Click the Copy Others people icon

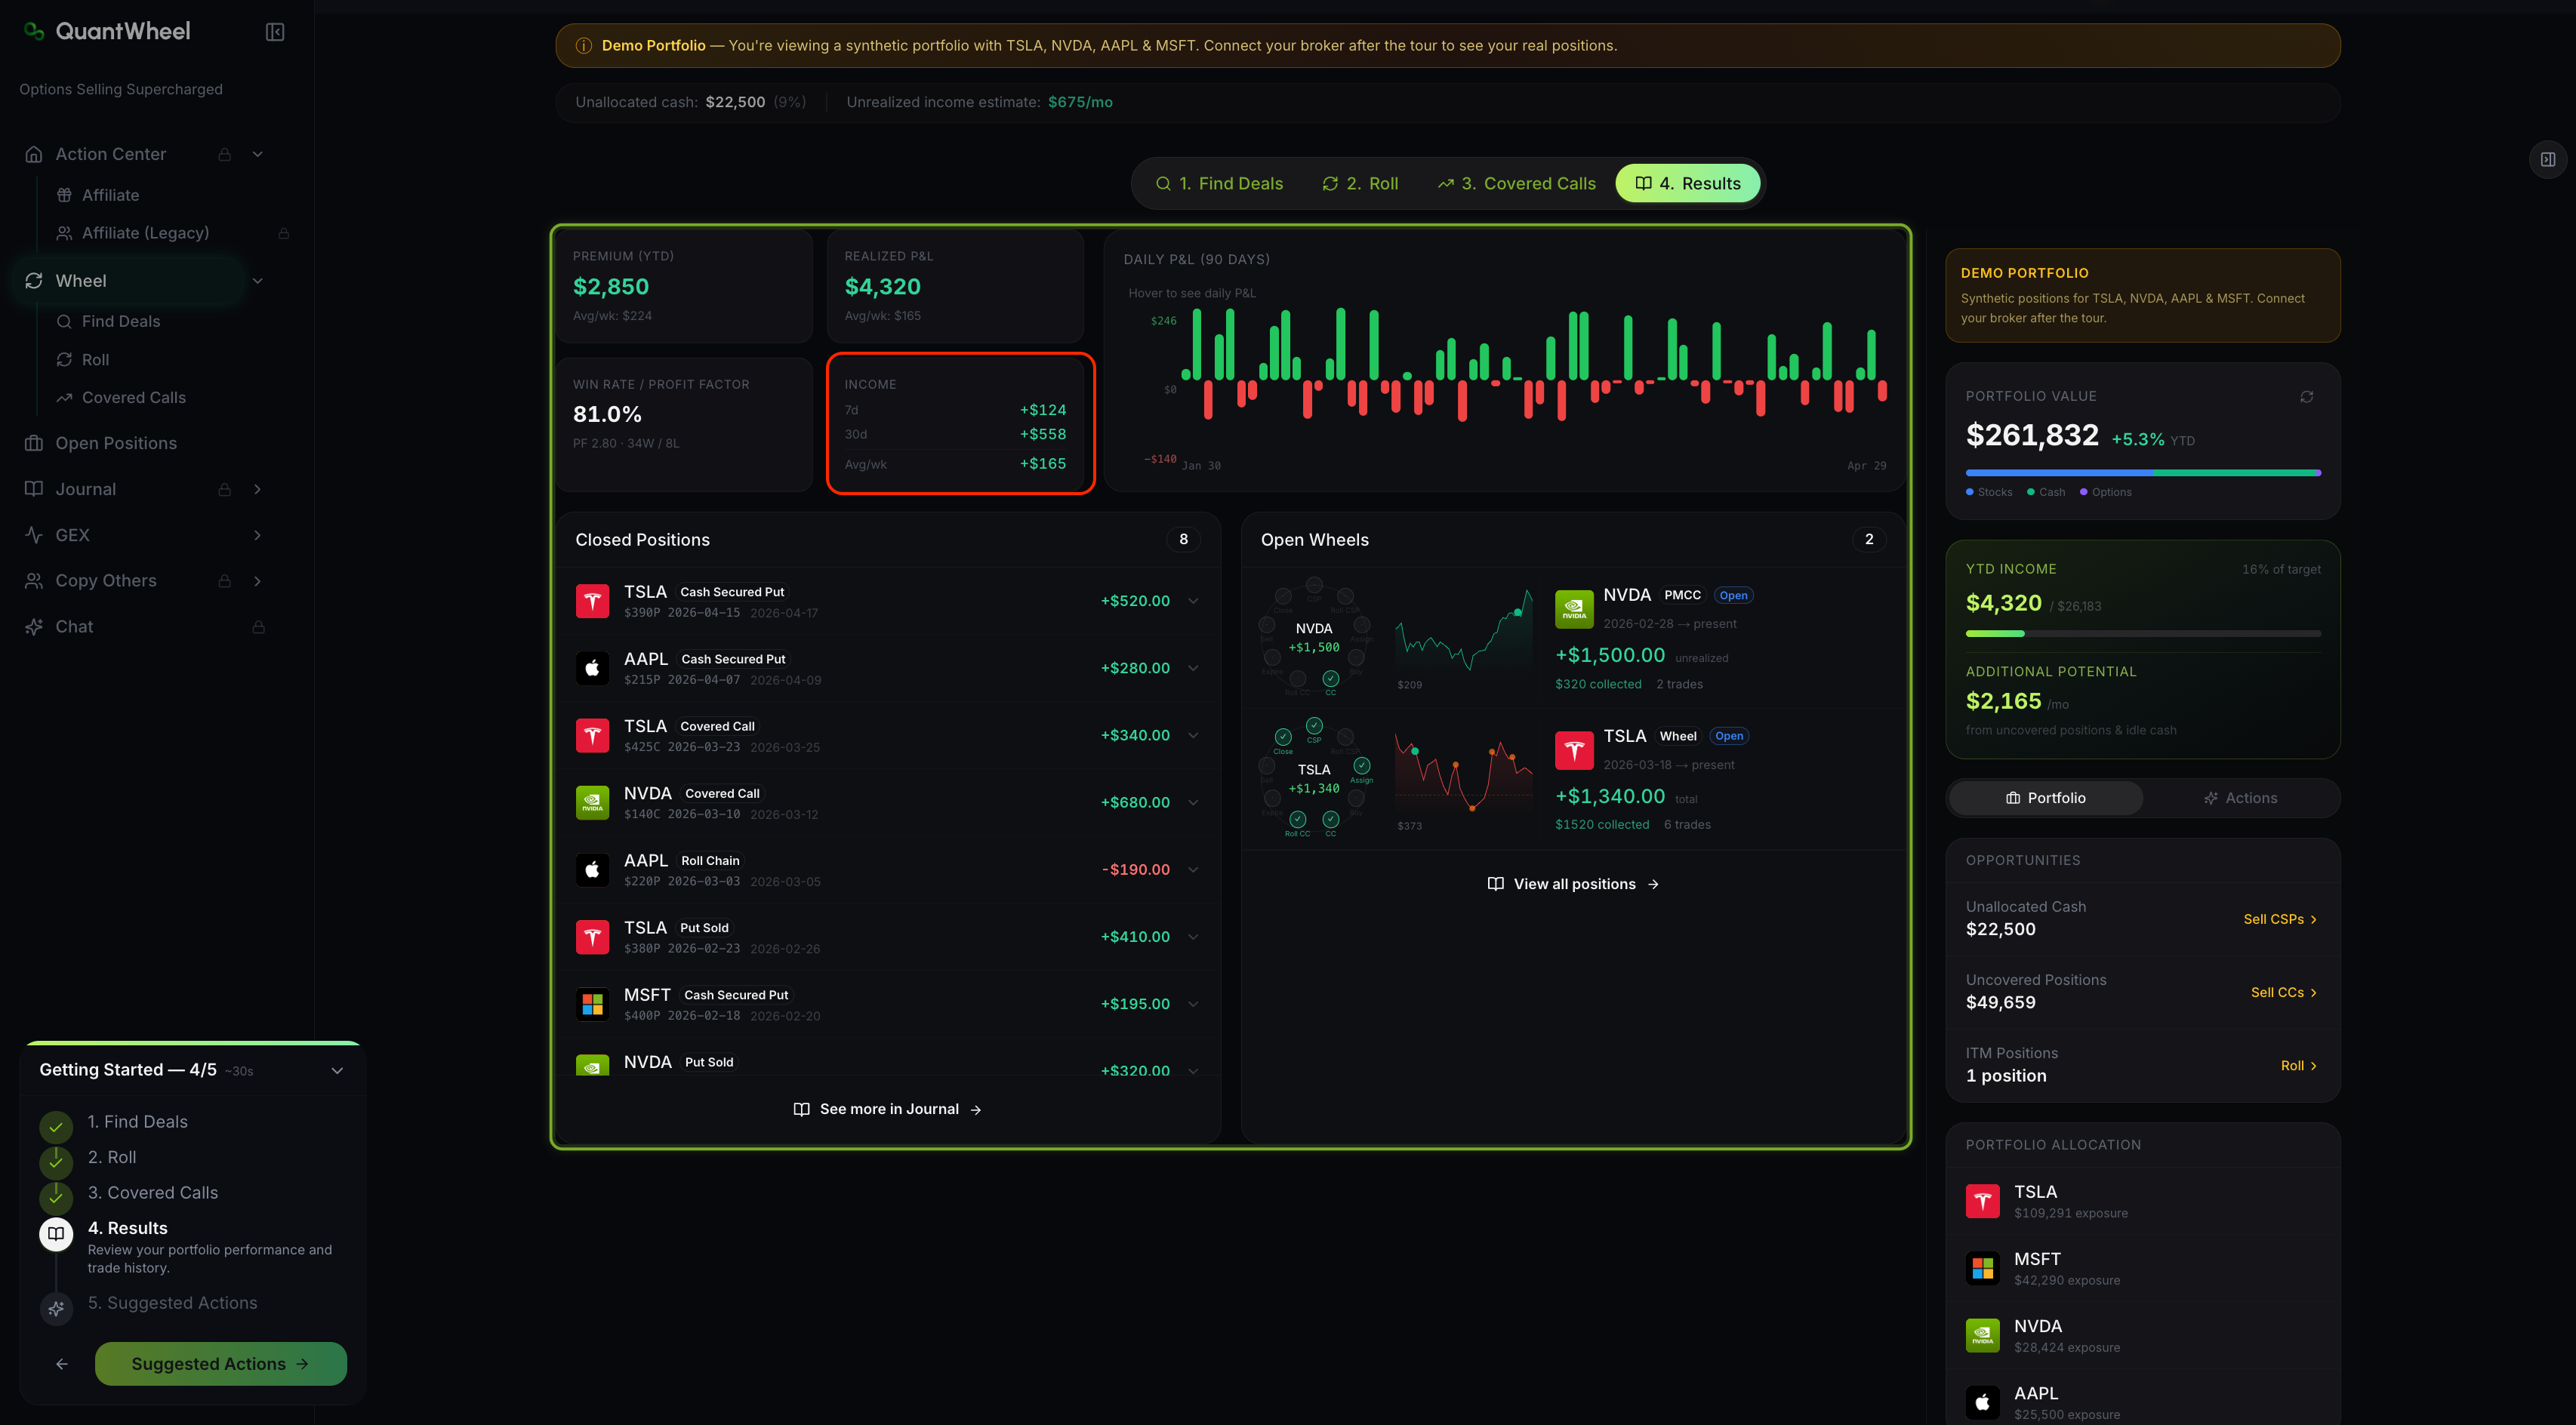click(34, 581)
